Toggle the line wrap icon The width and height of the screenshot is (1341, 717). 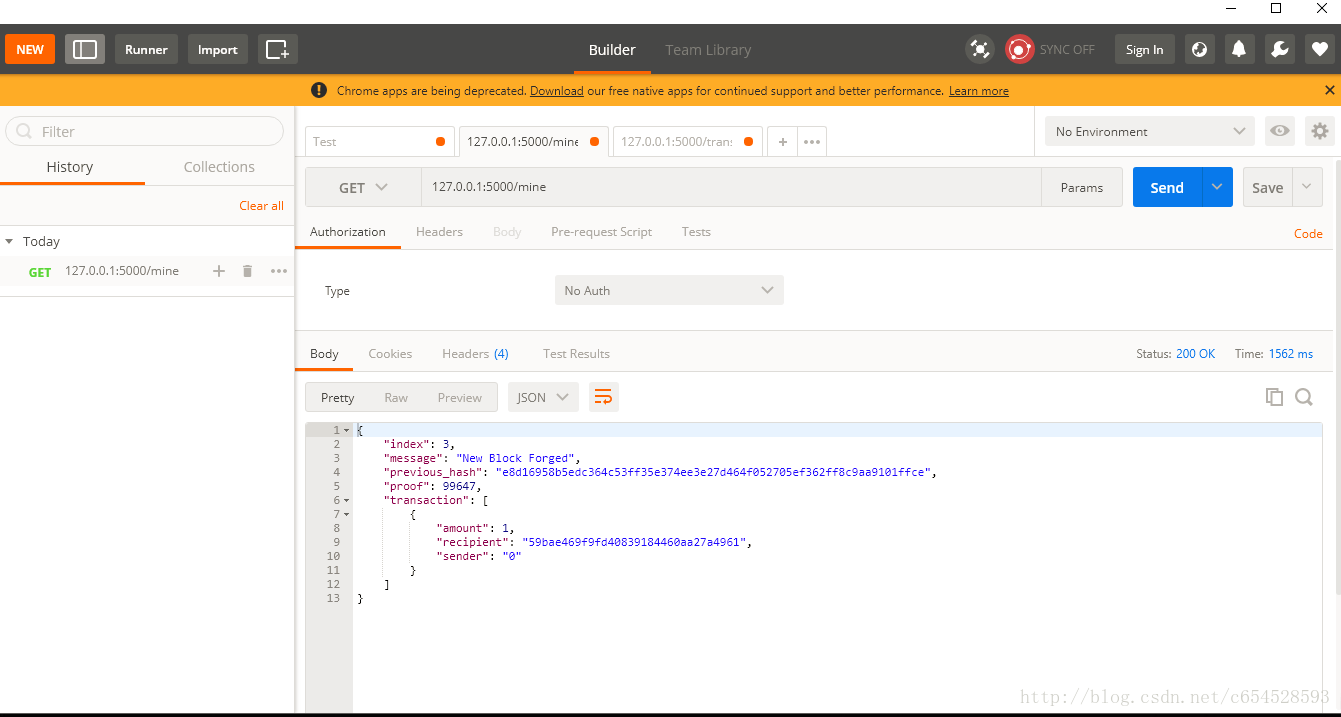(x=603, y=397)
